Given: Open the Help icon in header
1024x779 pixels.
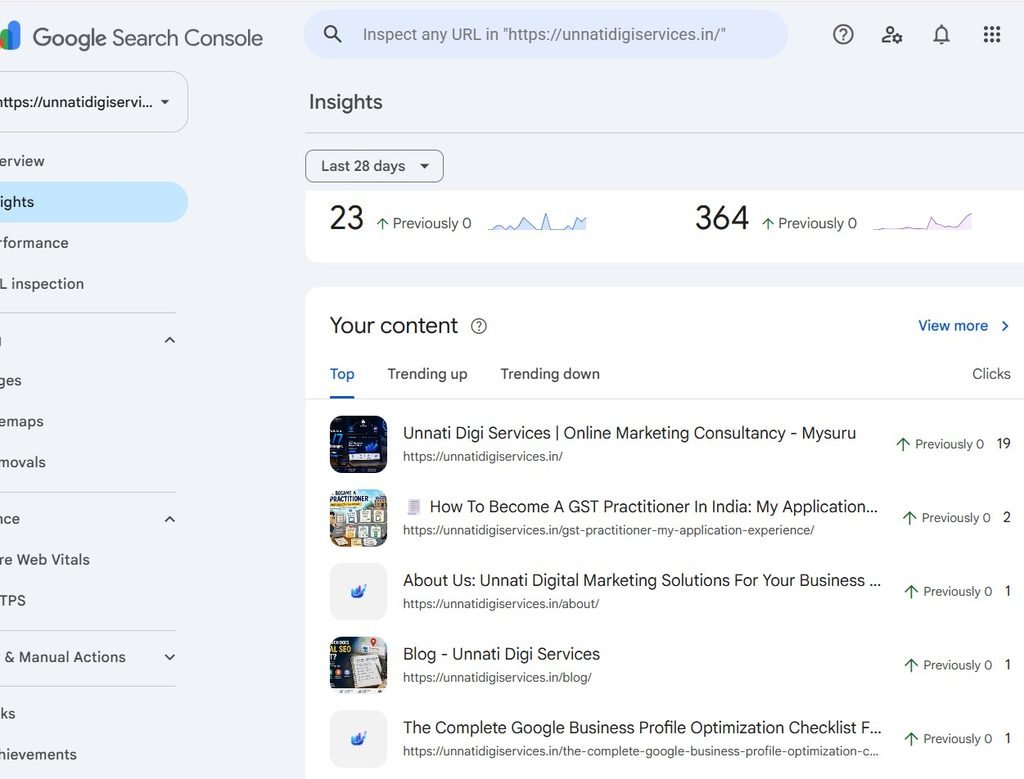Looking at the screenshot, I should 843,35.
